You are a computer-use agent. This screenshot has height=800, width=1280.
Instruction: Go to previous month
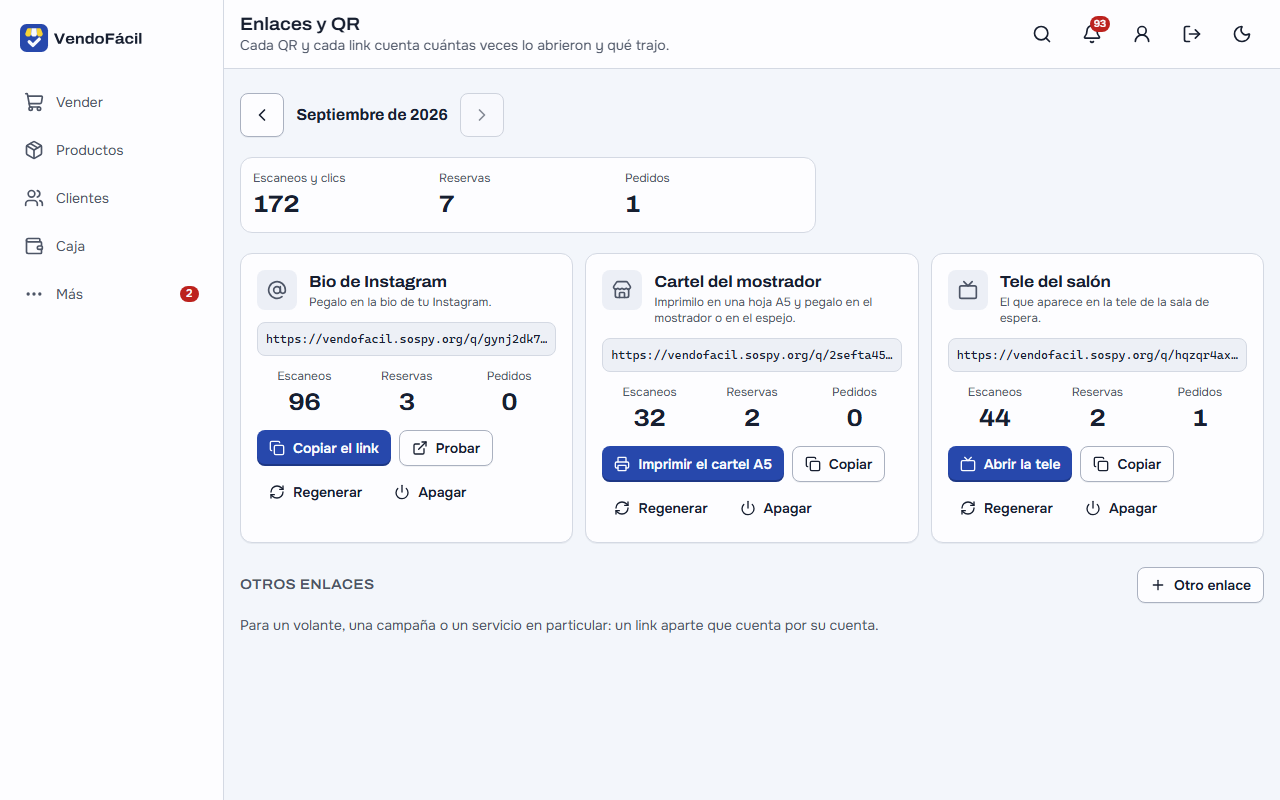pyautogui.click(x=262, y=115)
